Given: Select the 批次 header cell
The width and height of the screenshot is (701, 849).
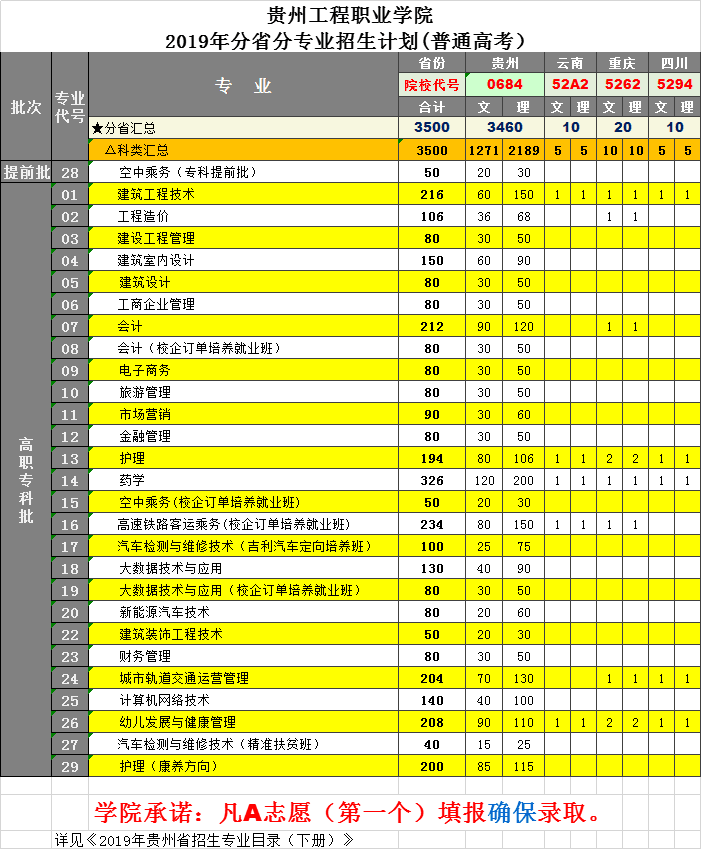Looking at the screenshot, I should tap(26, 107).
